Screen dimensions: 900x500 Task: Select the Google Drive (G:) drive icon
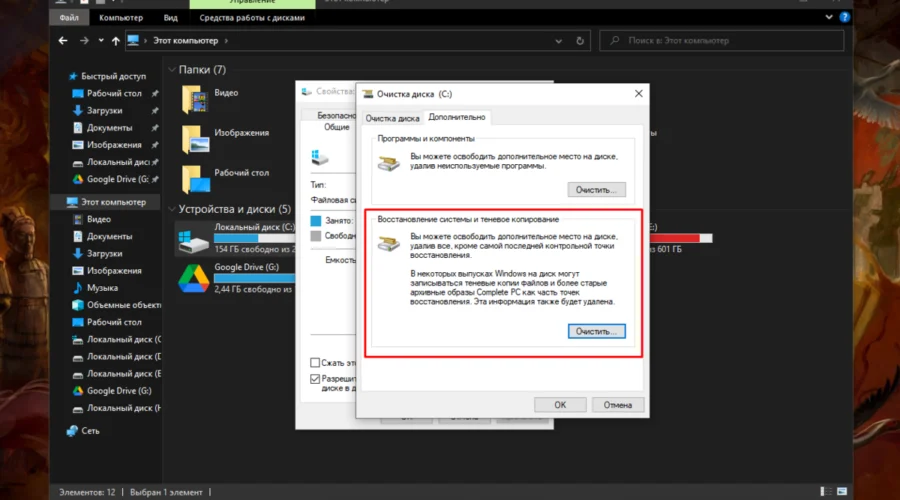coord(192,277)
